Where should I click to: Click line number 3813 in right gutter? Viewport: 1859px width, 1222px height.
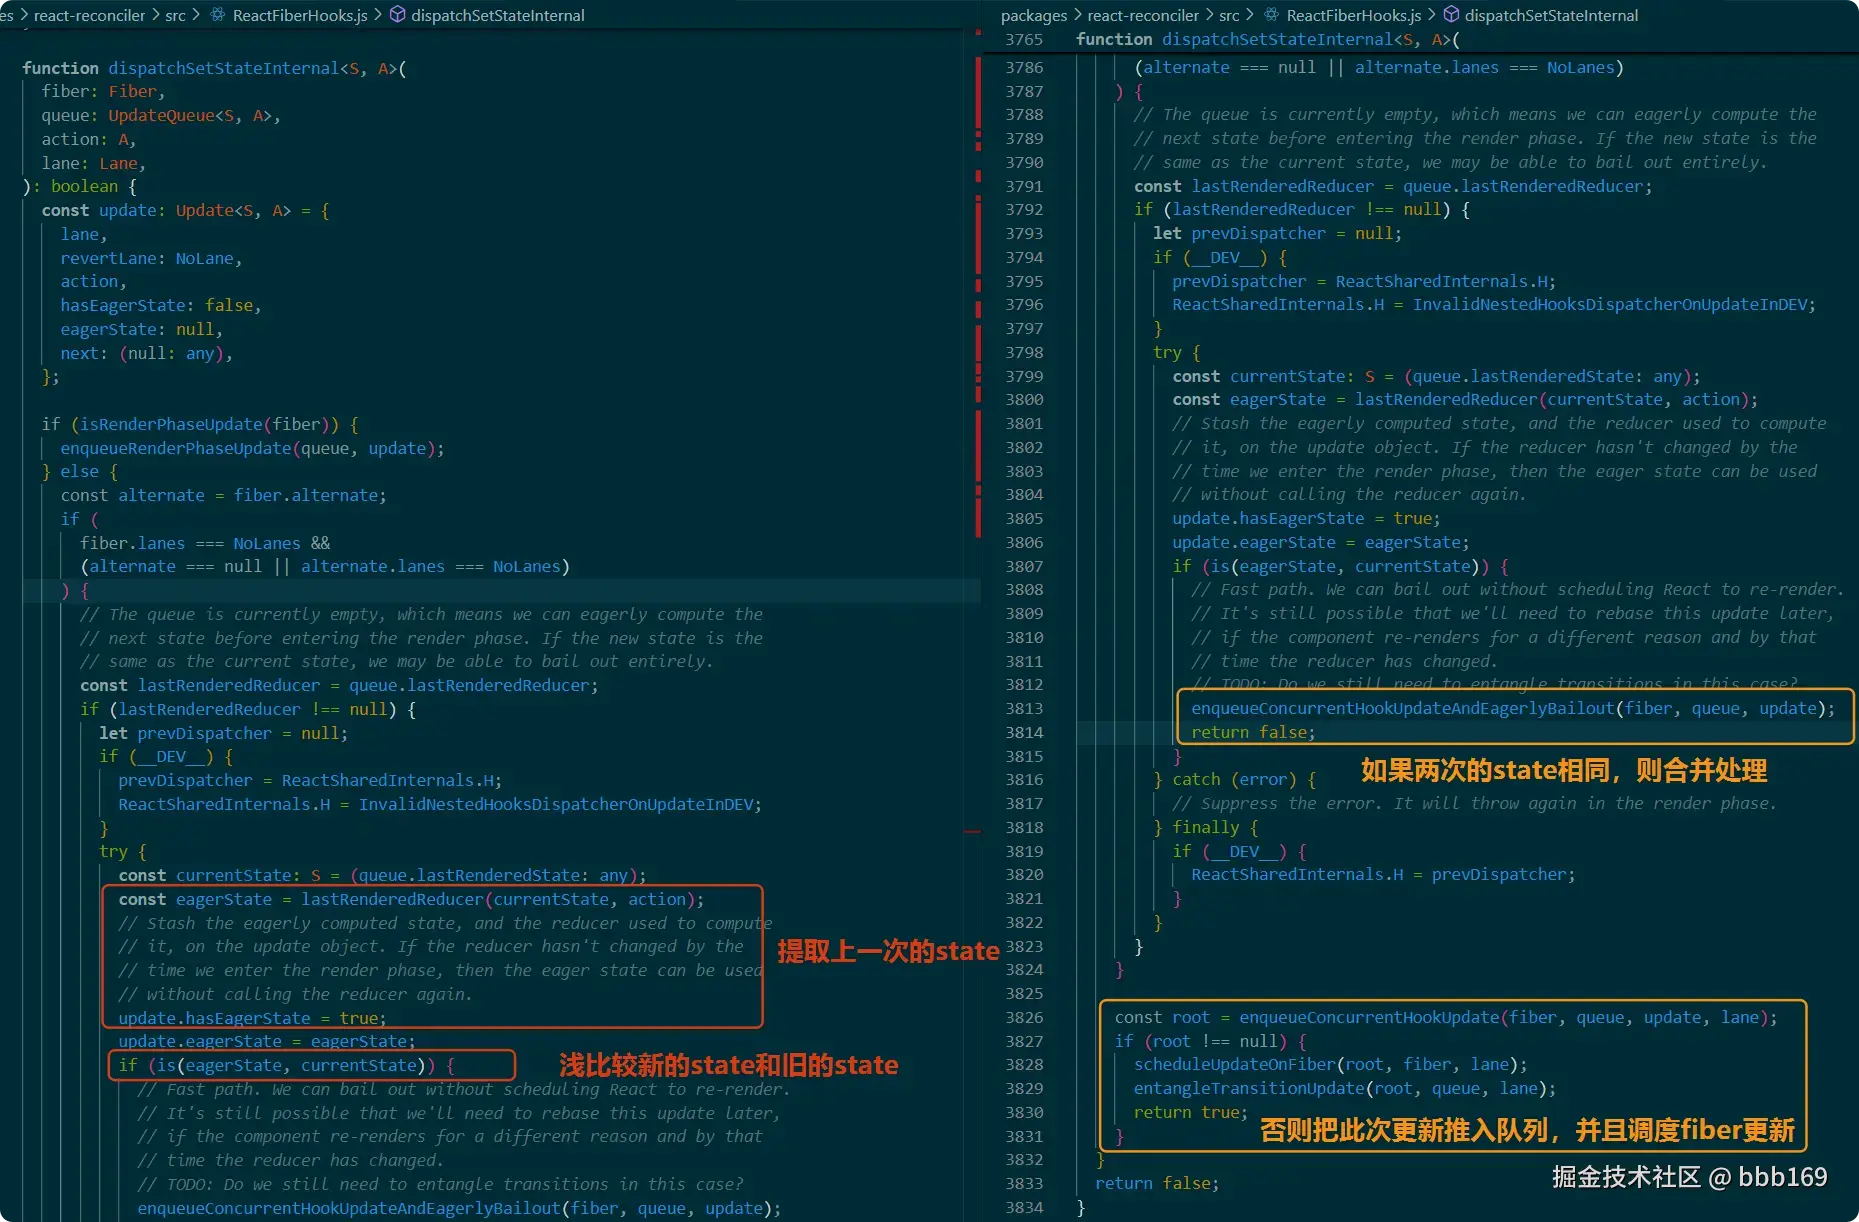point(1024,709)
